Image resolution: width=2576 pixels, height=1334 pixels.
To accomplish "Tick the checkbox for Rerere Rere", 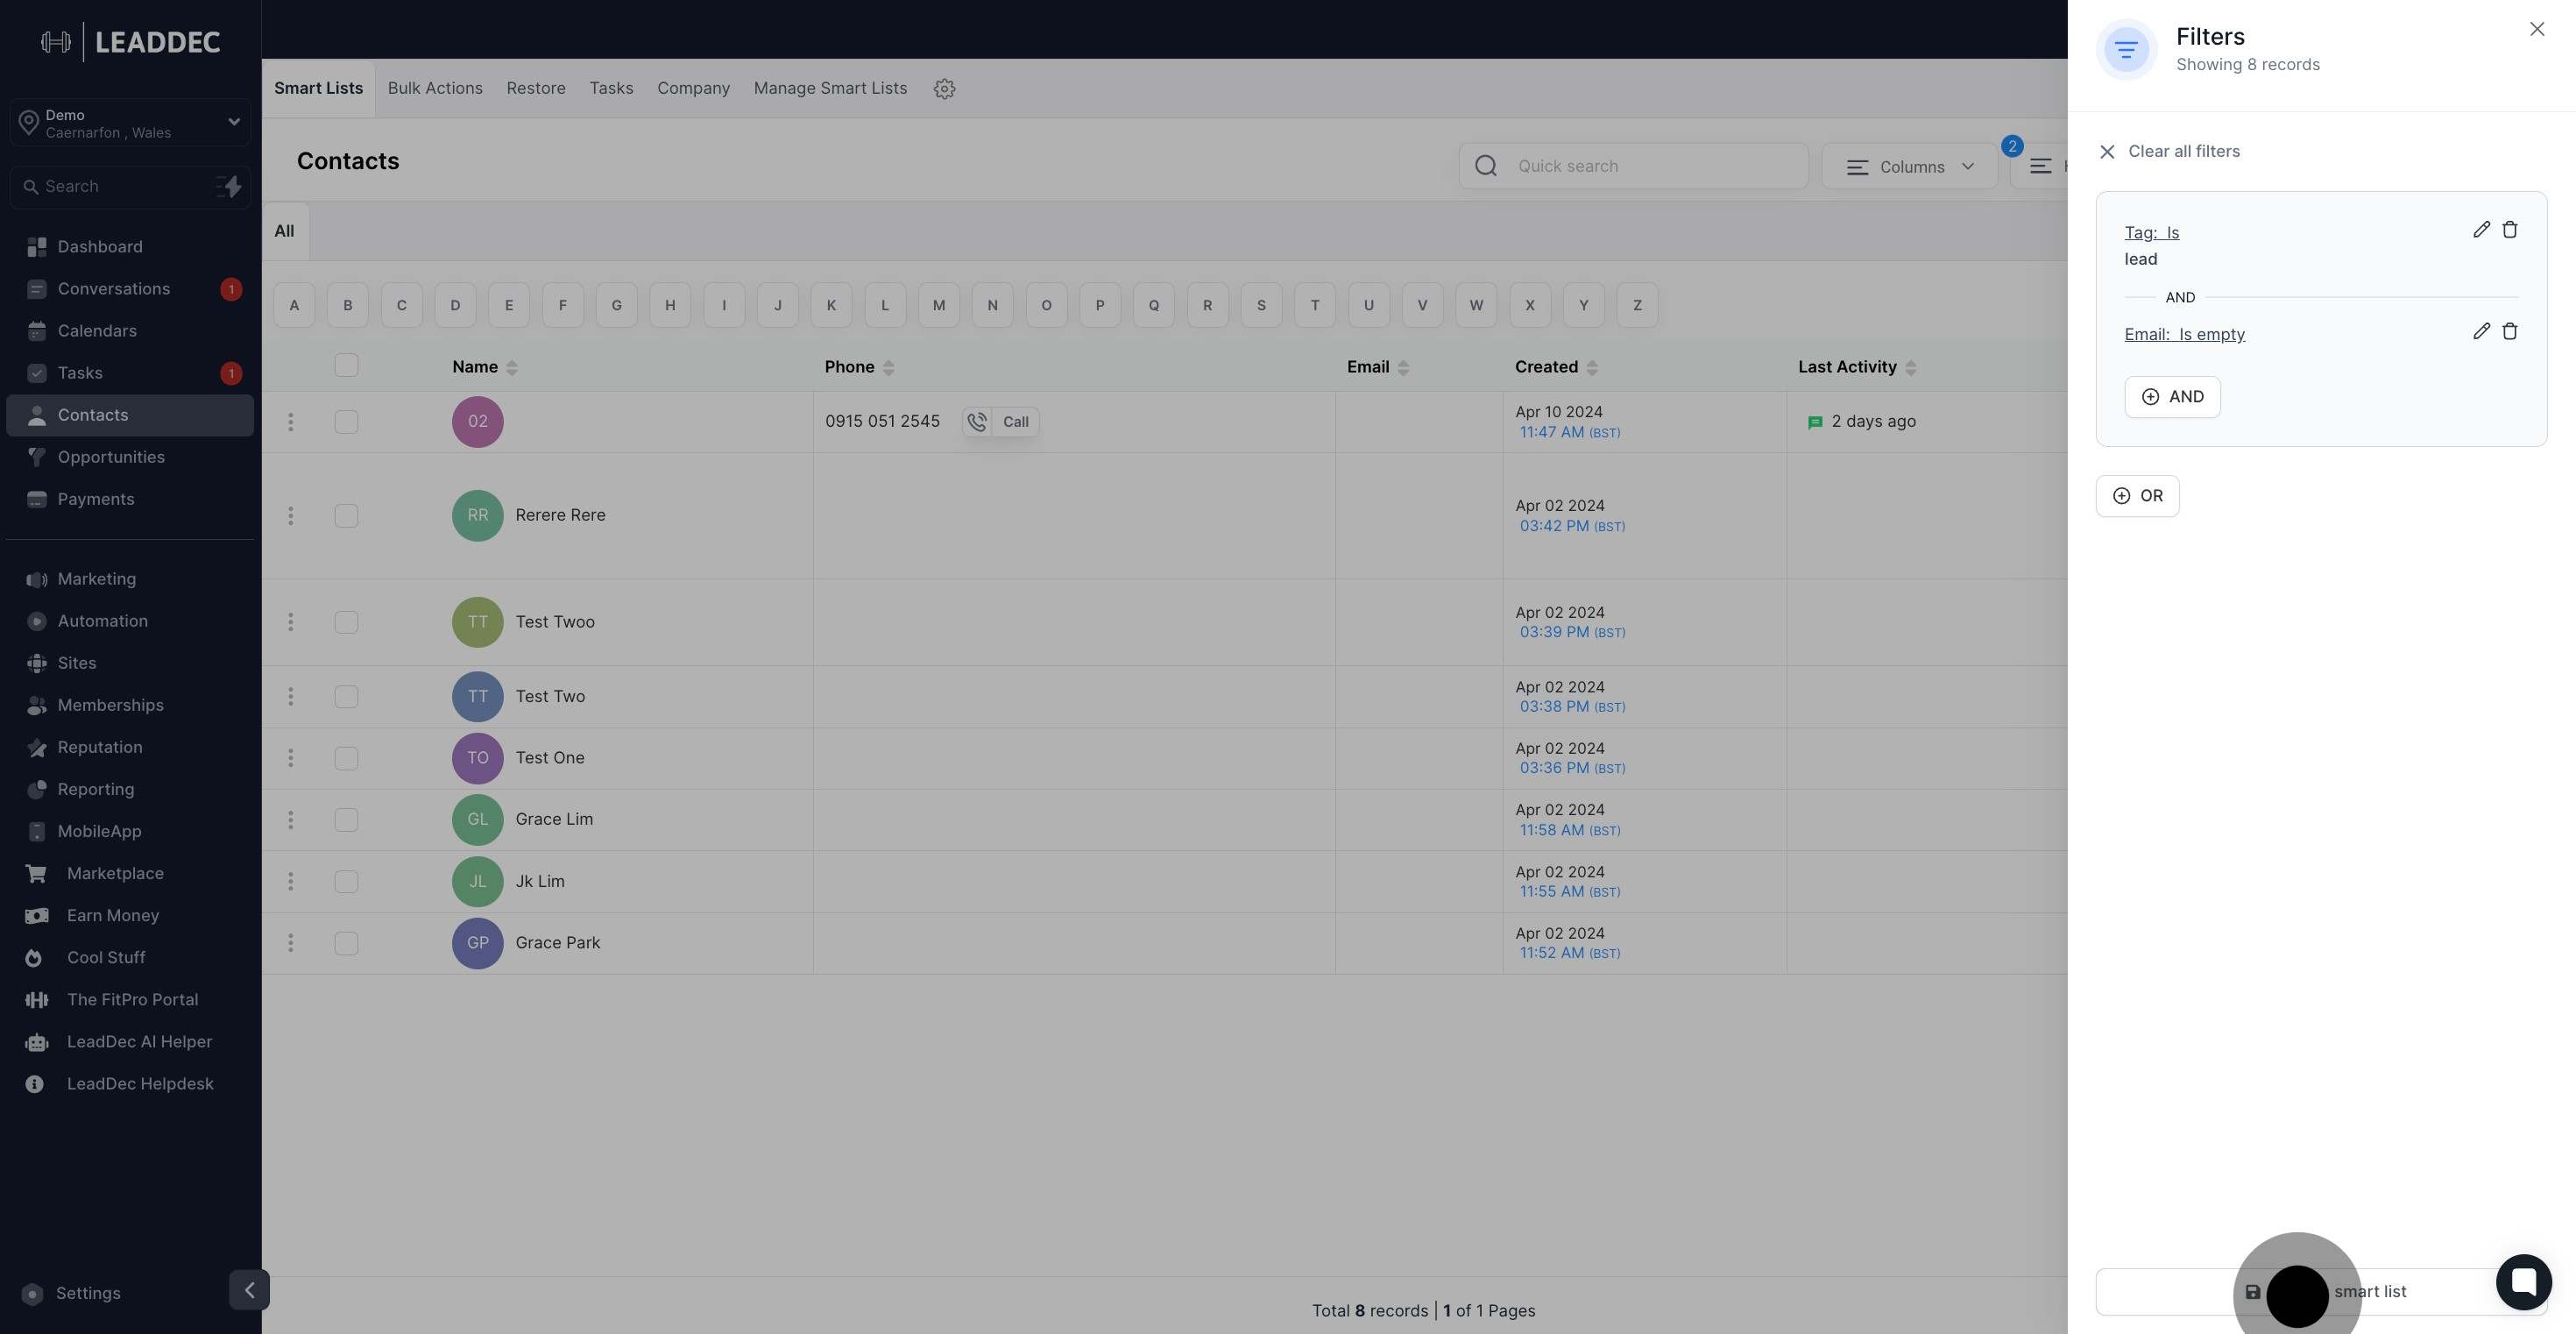I will point(346,516).
